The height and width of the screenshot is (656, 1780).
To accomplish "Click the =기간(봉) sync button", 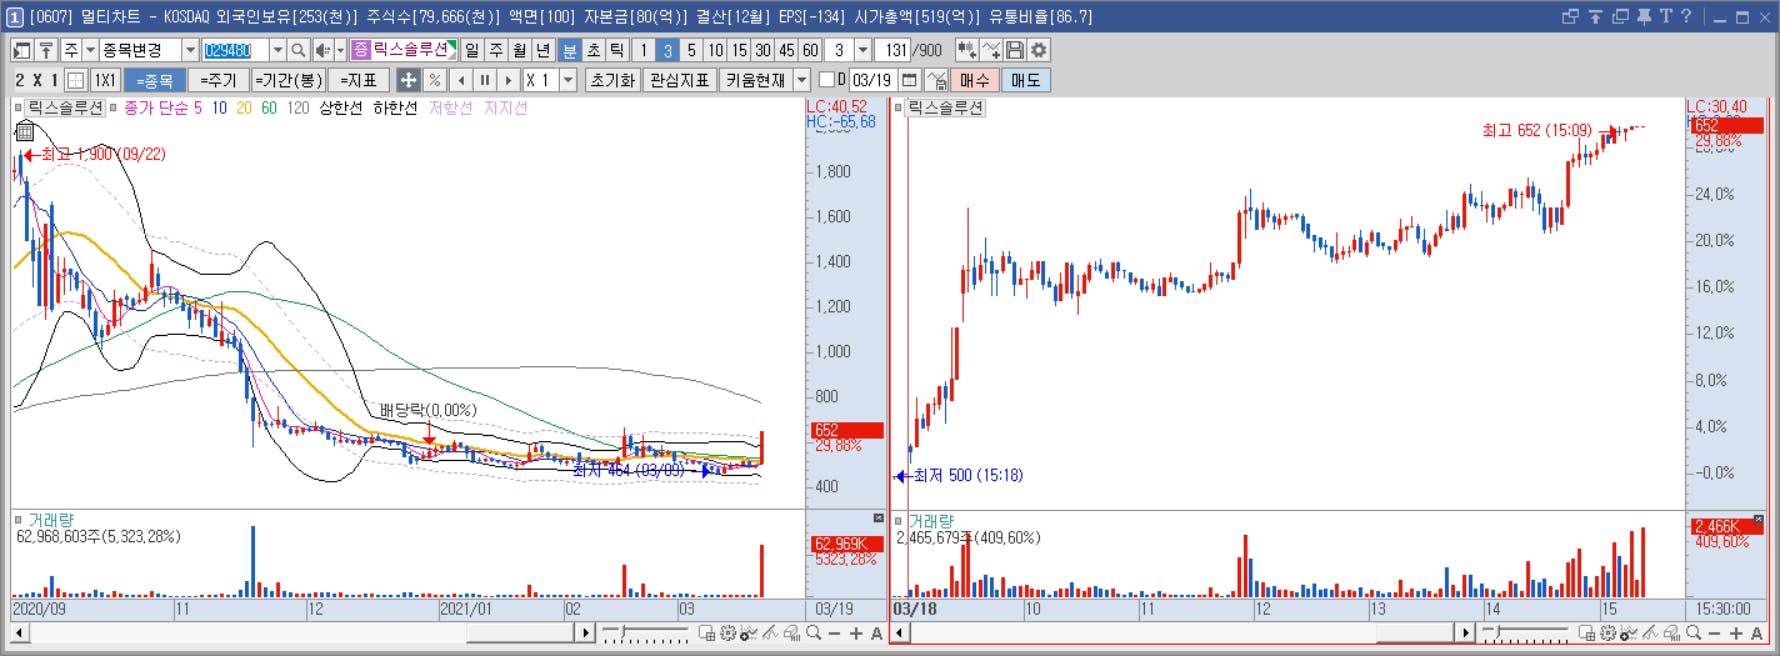I will [288, 80].
